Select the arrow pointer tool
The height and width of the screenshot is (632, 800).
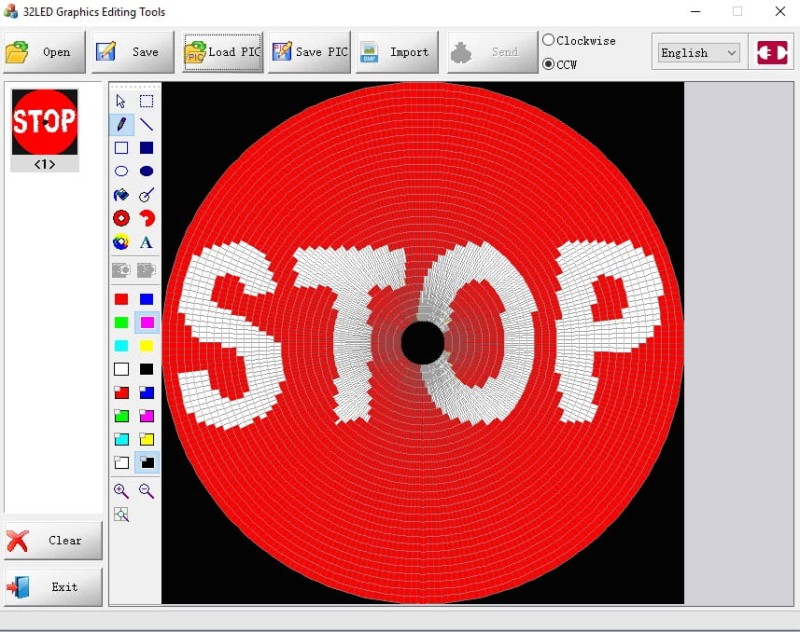(121, 101)
